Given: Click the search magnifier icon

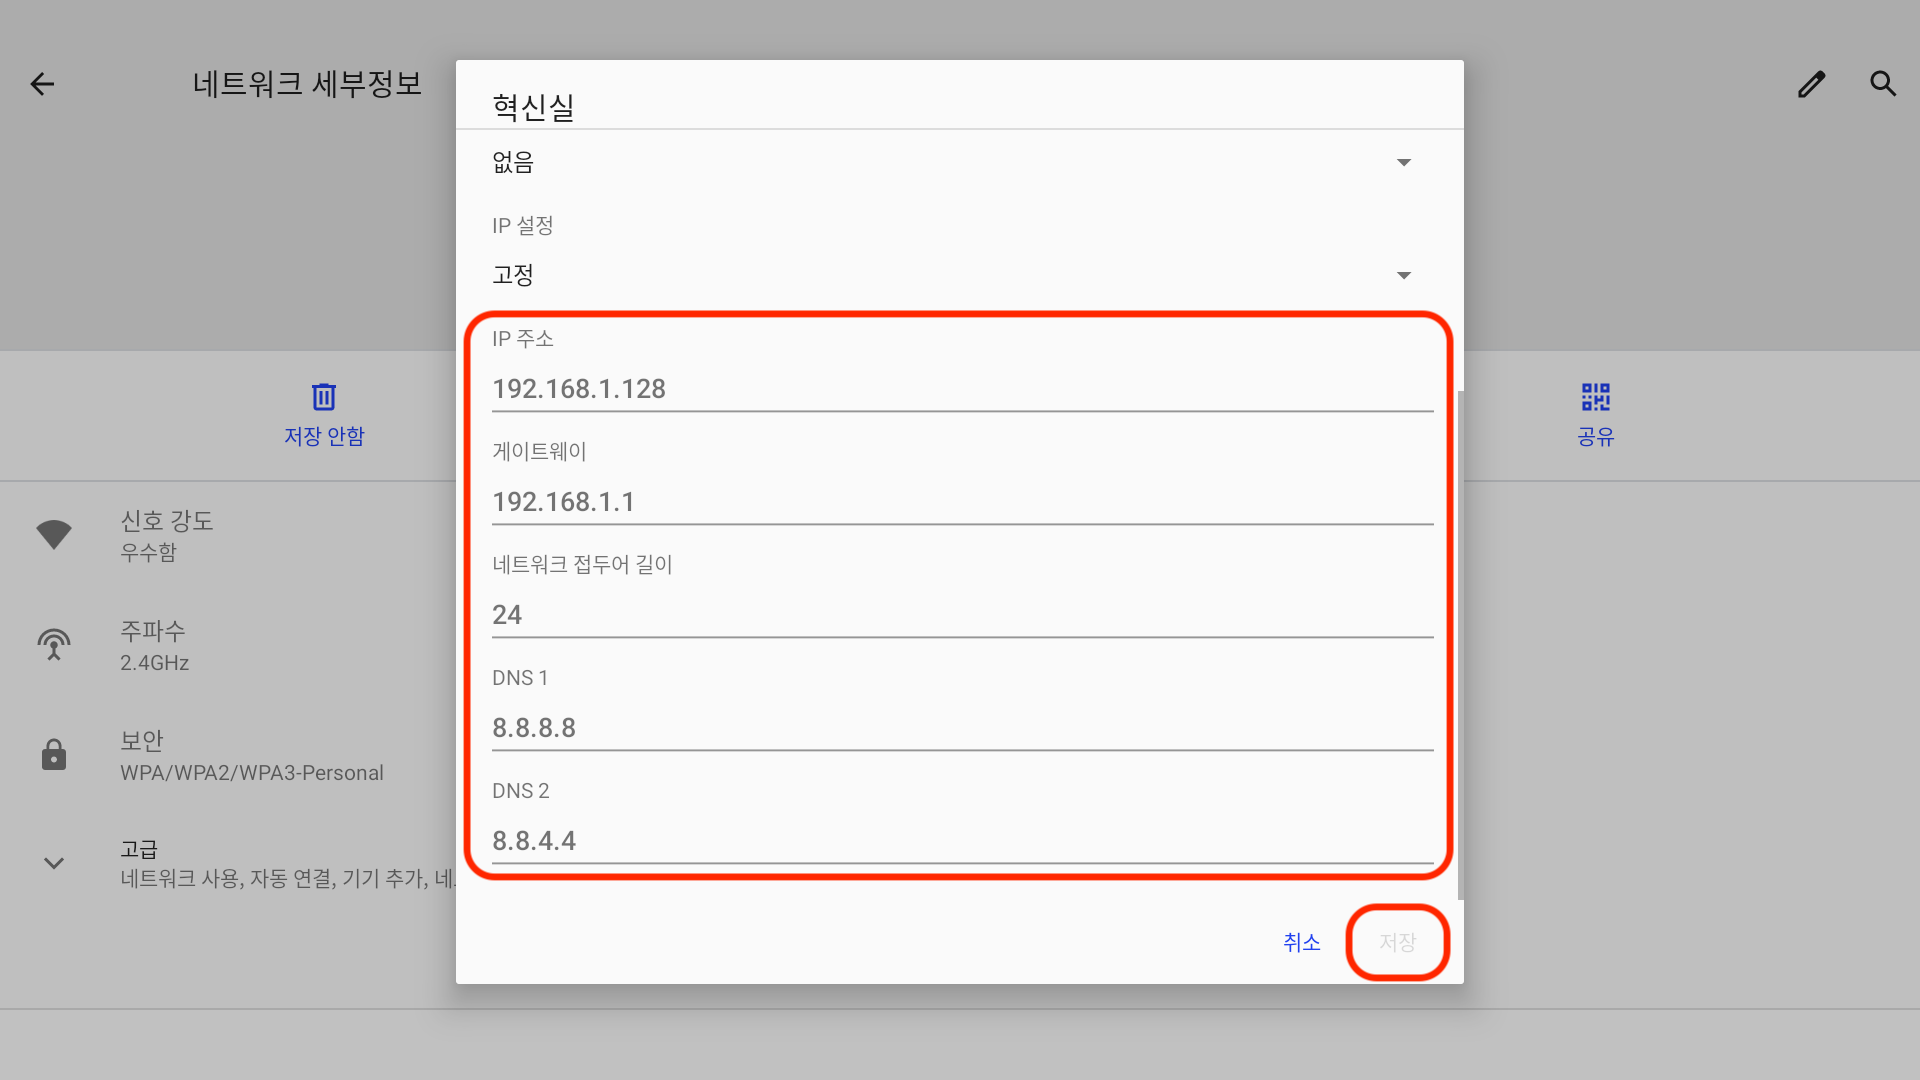Looking at the screenshot, I should click(1883, 84).
